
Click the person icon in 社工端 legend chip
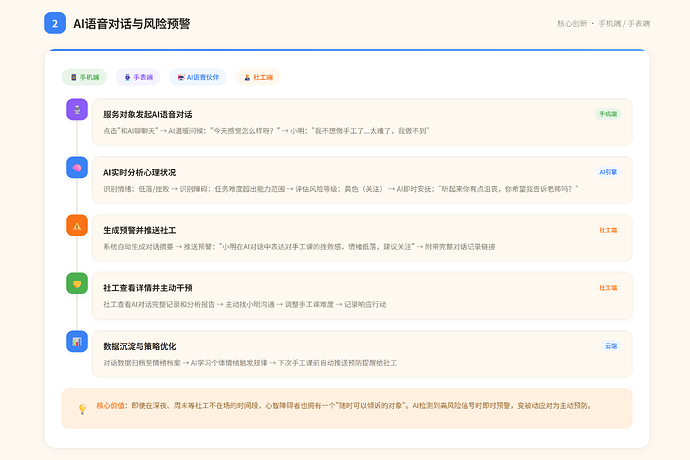247,77
